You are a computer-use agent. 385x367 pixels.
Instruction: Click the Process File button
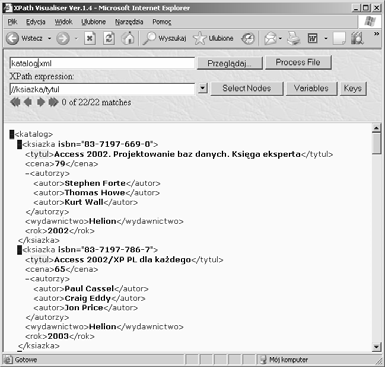point(298,62)
